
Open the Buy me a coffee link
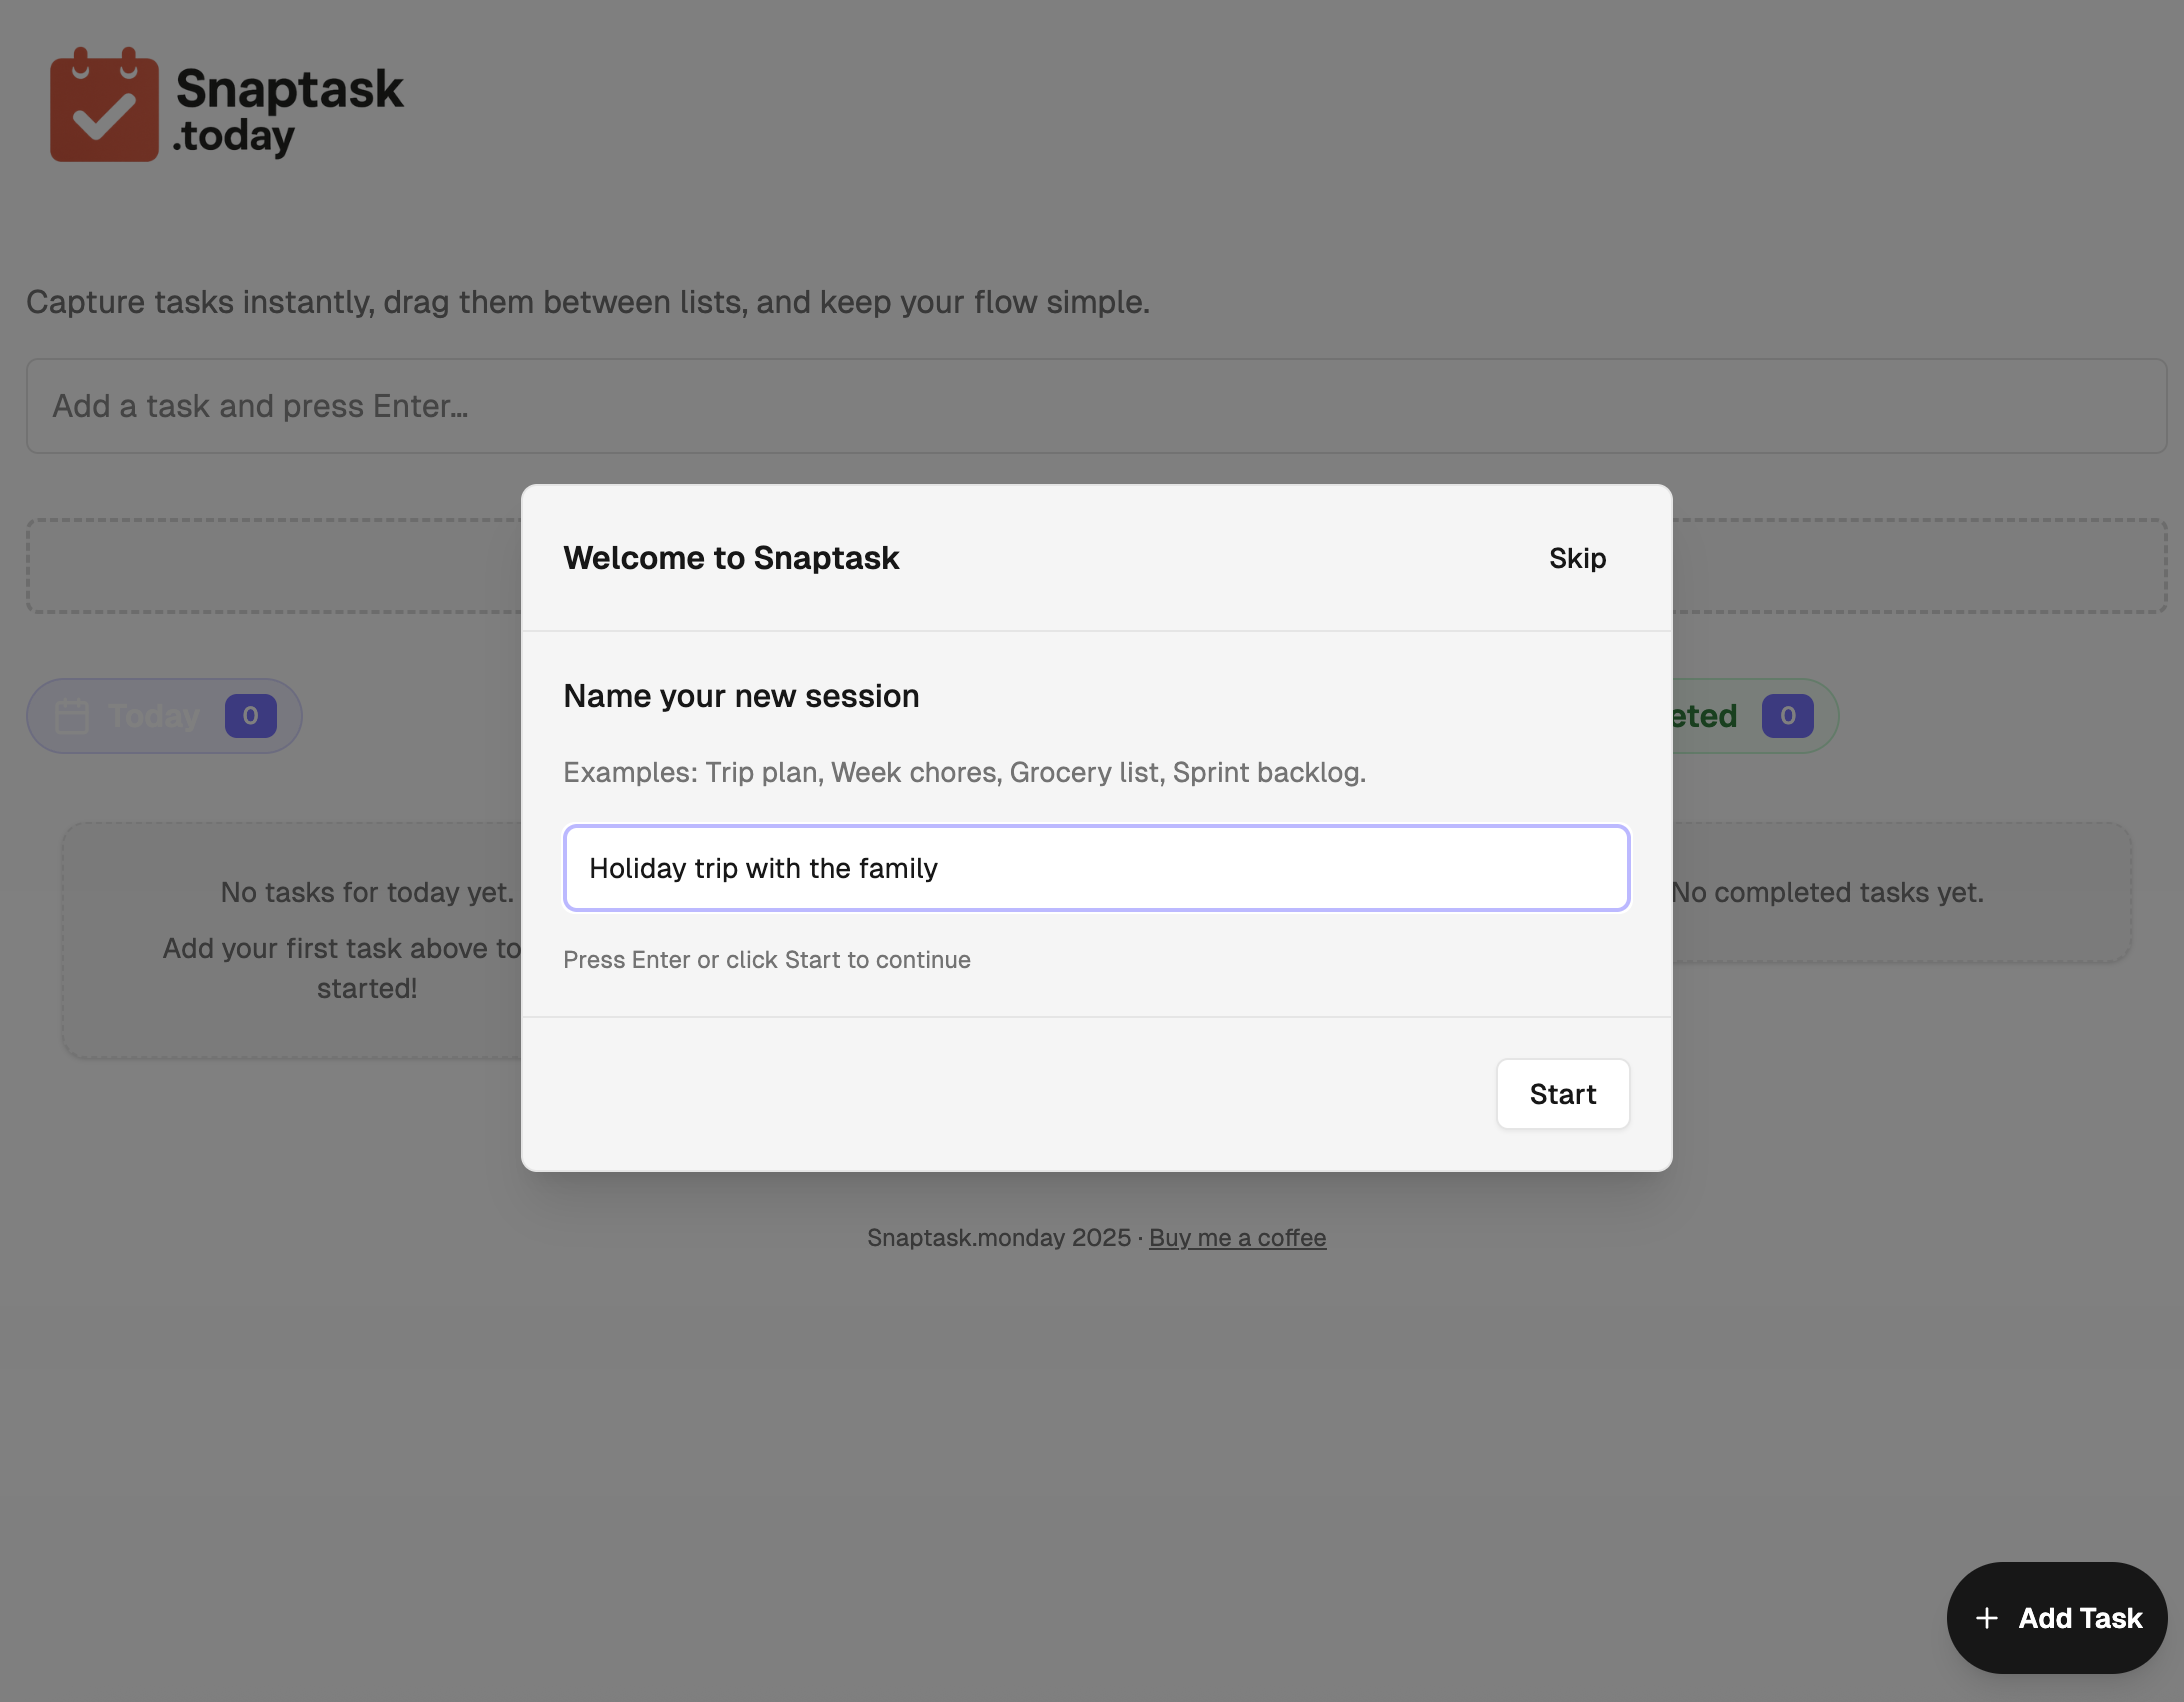pos(1237,1238)
